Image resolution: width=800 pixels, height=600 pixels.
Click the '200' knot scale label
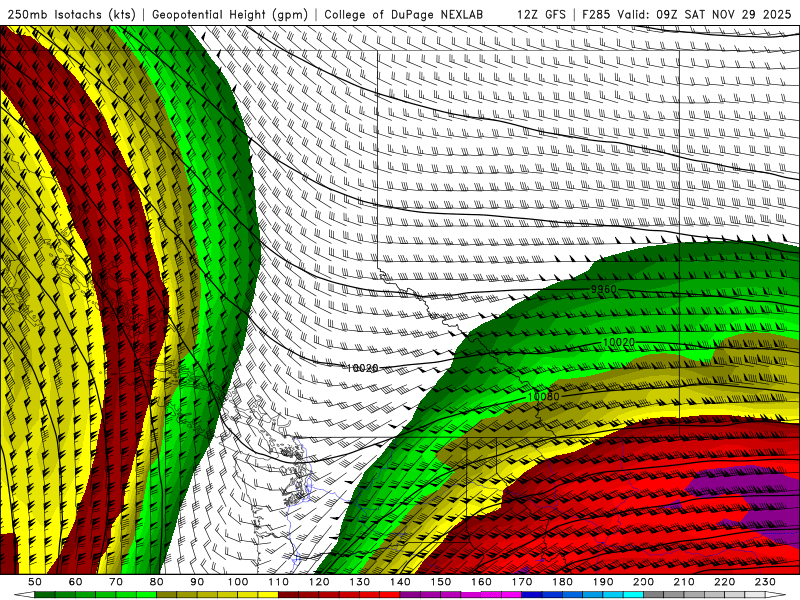tap(643, 582)
